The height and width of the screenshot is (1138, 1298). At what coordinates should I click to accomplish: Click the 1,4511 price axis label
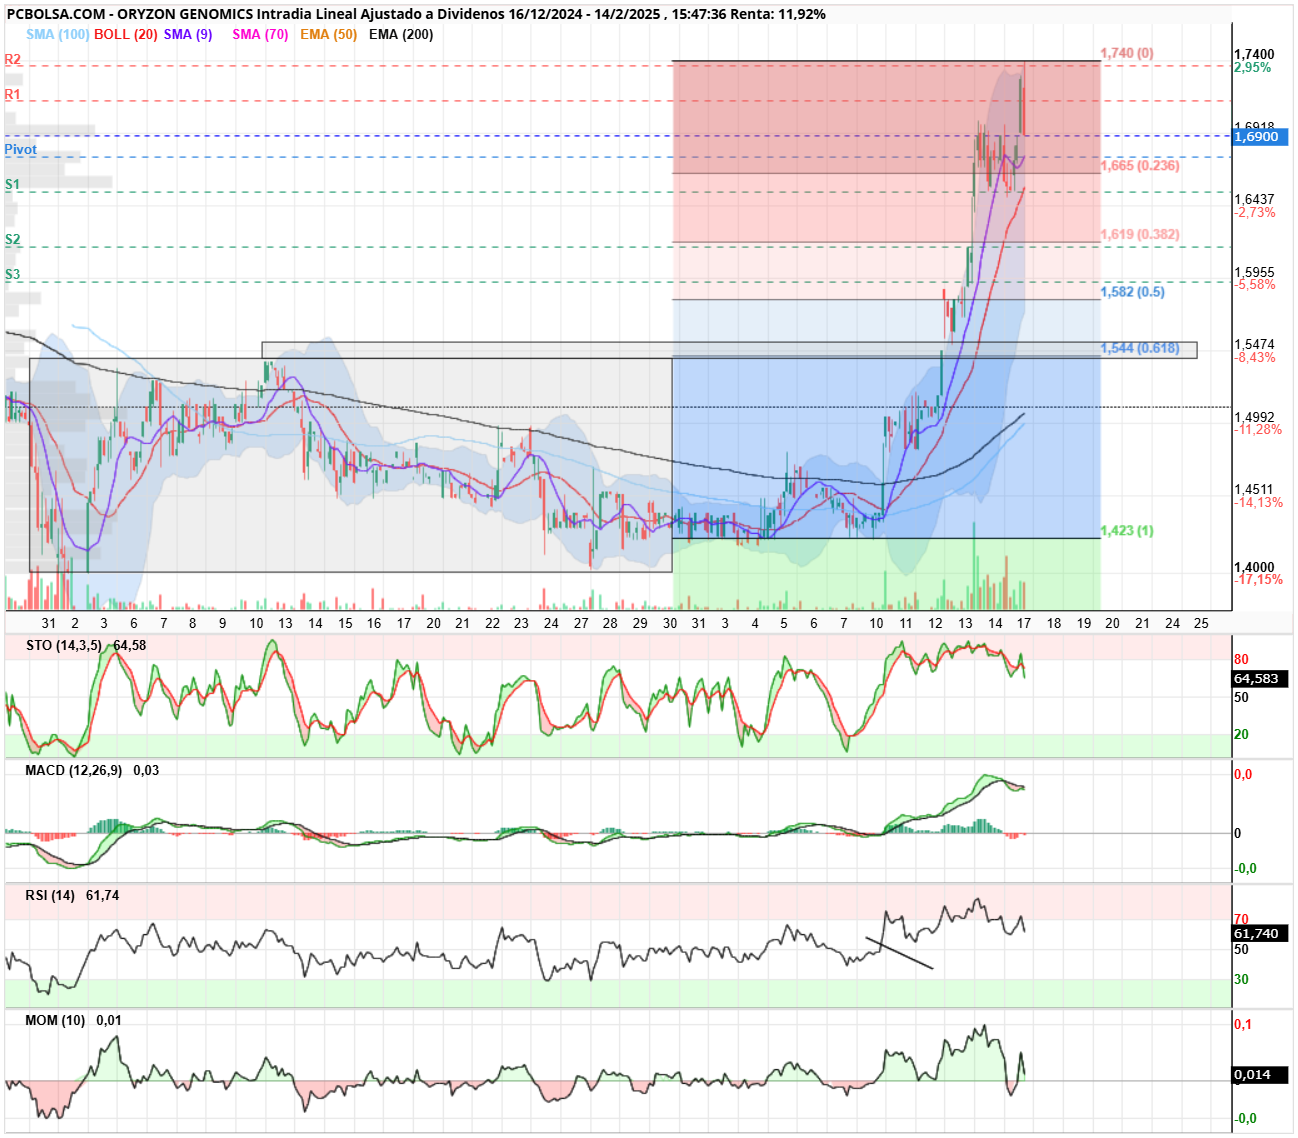1254,490
